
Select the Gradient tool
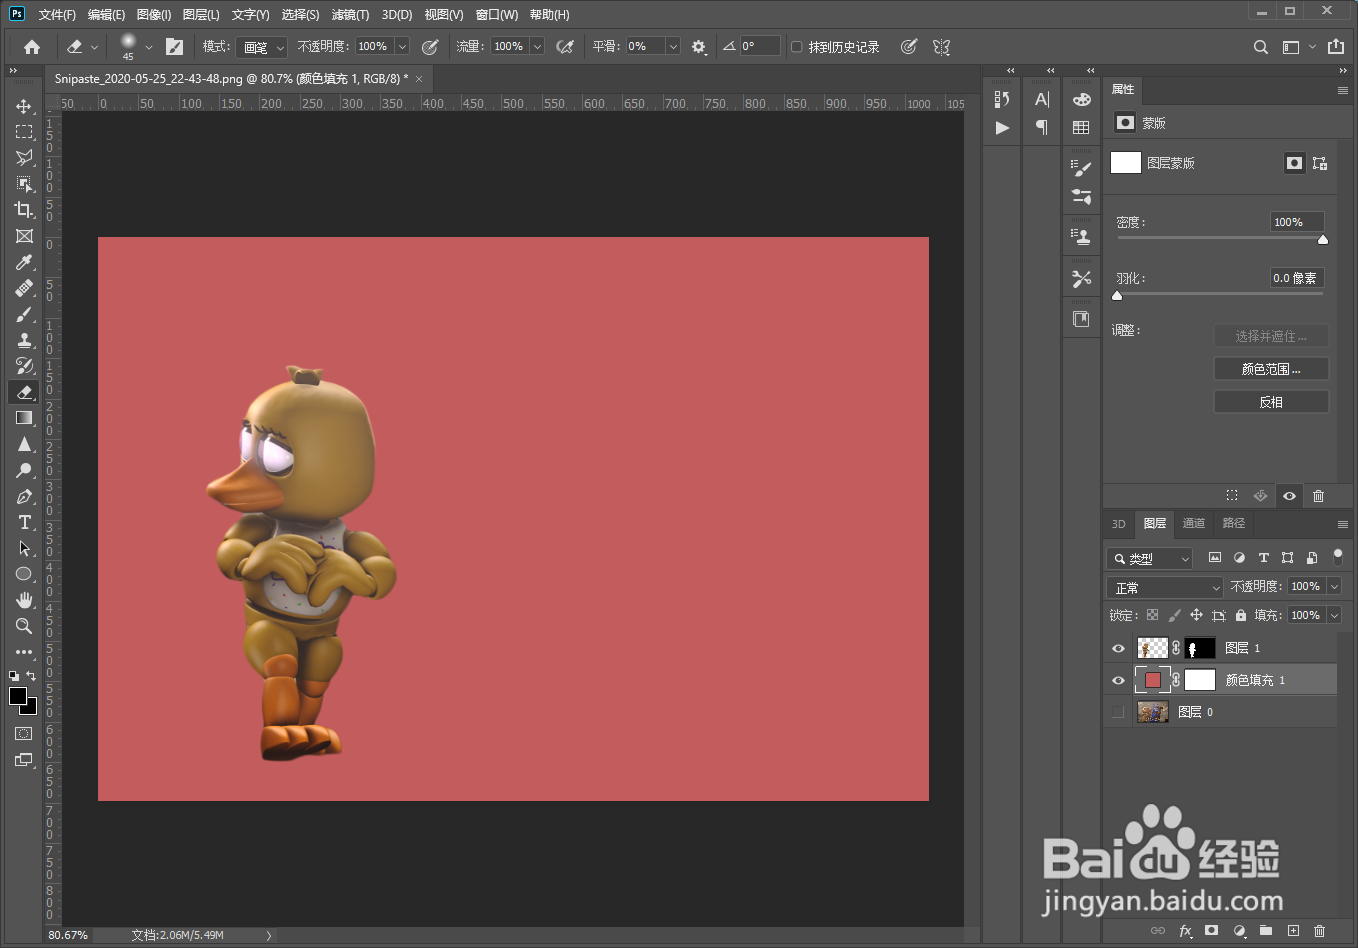point(24,418)
